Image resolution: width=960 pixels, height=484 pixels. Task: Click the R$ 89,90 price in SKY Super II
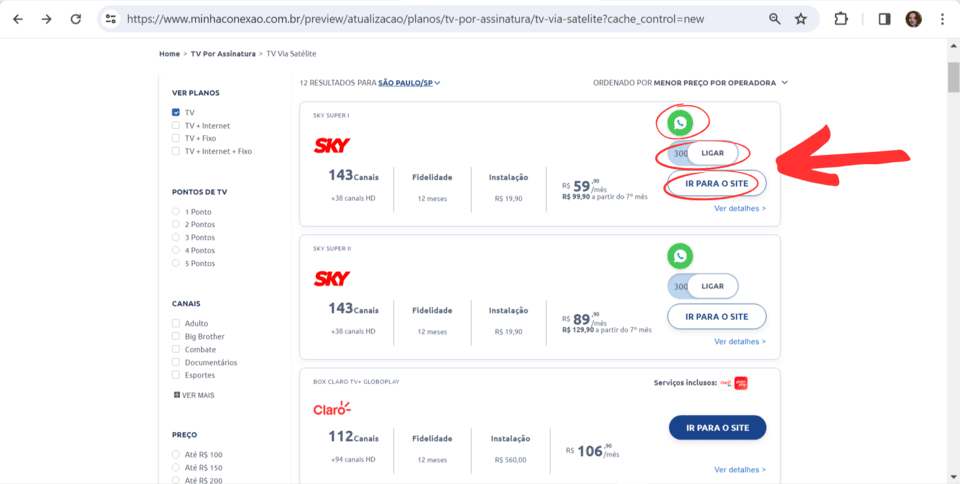[x=585, y=320]
